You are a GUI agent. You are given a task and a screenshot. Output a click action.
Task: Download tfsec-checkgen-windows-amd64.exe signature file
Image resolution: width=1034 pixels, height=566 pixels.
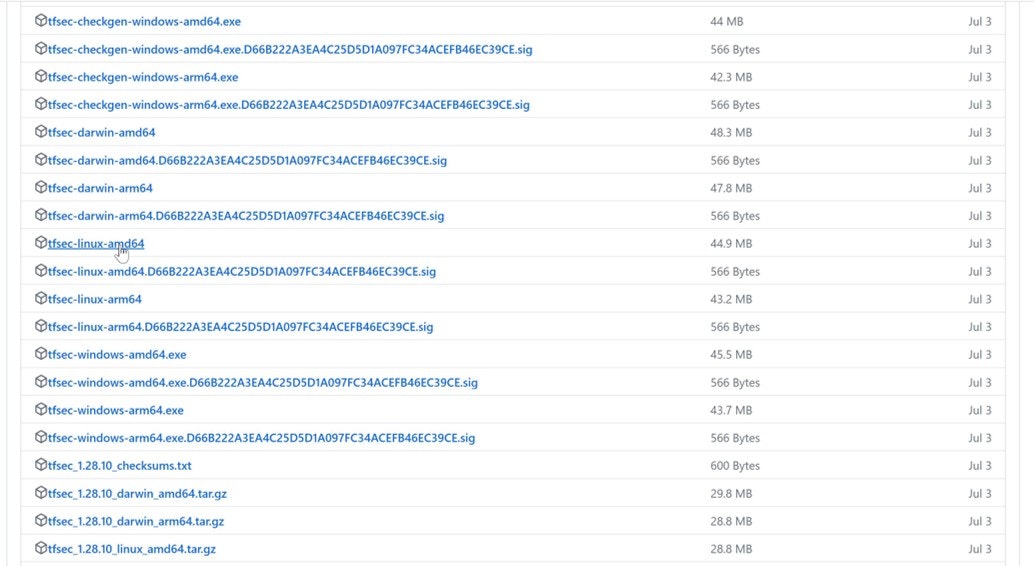pos(290,49)
